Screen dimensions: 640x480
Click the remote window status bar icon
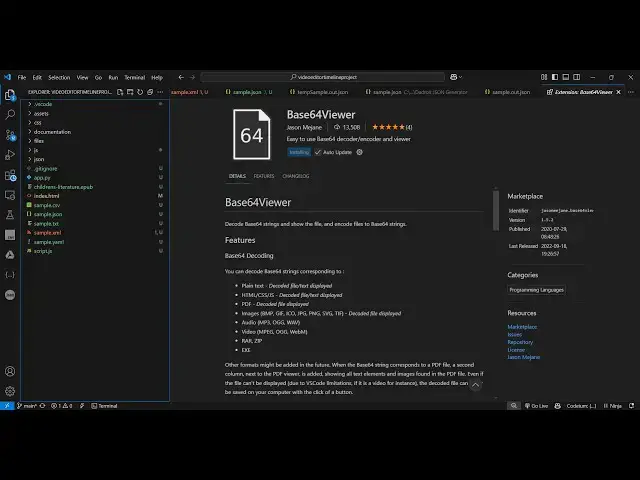click(7, 406)
